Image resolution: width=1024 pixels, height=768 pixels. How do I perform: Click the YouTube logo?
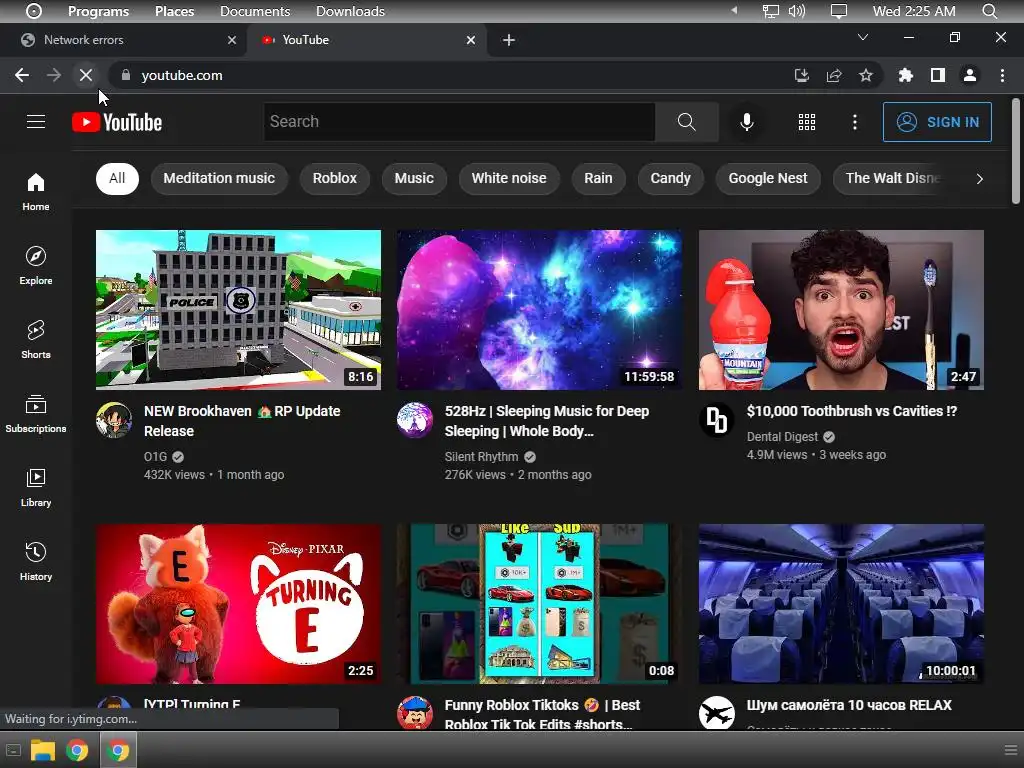pyautogui.click(x=117, y=122)
